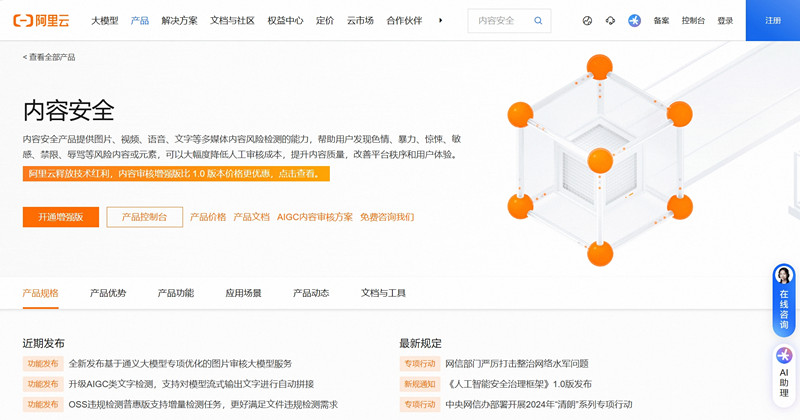Image resolution: width=800 pixels, height=420 pixels.
Task: Click the 控制台 link
Action: pyautogui.click(x=693, y=20)
